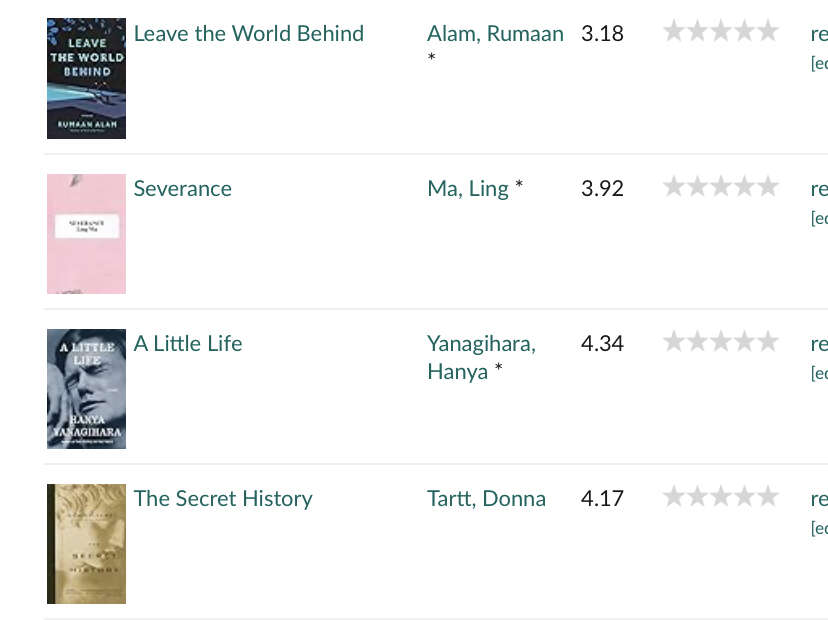Open The Secret History title link

(223, 499)
